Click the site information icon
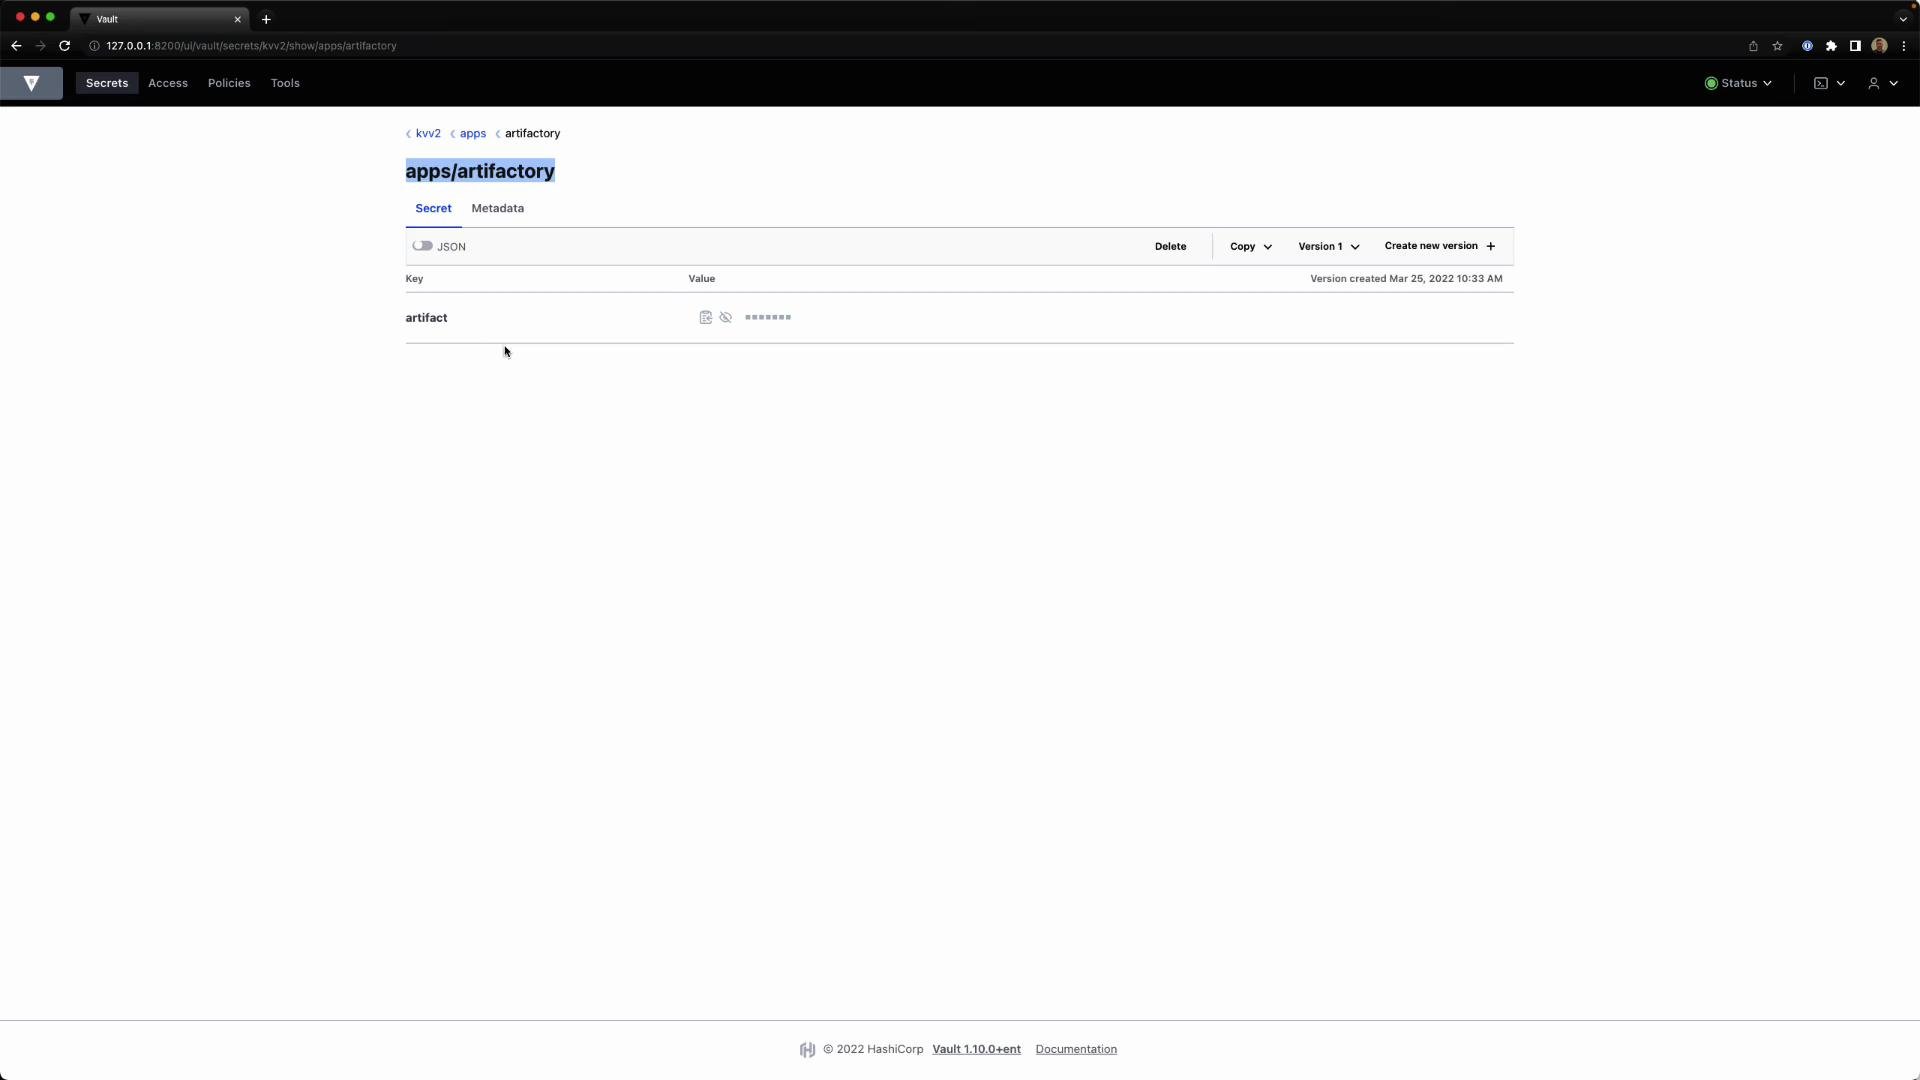This screenshot has width=1920, height=1080. point(94,46)
